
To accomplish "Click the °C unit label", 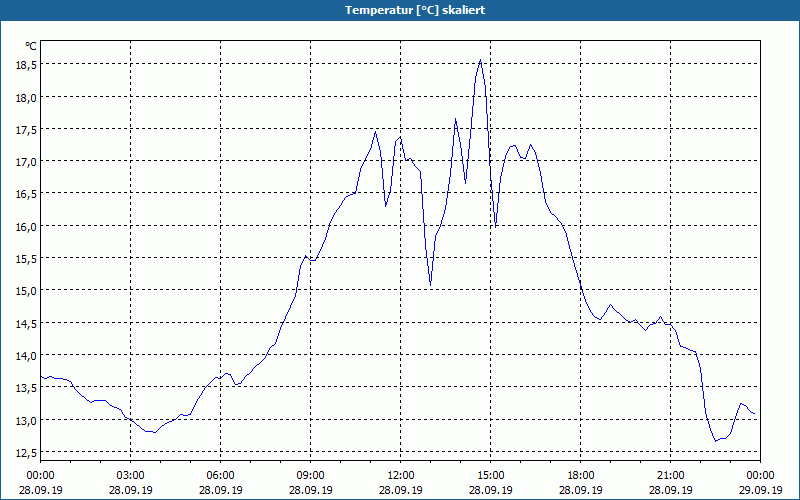I will click(31, 46).
